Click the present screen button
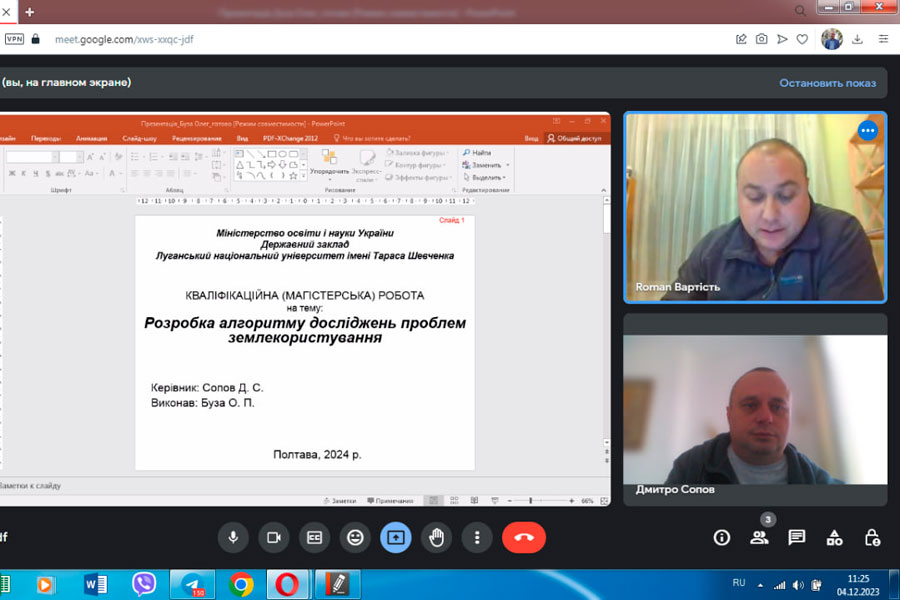Viewport: 900px width, 600px height. click(x=396, y=537)
